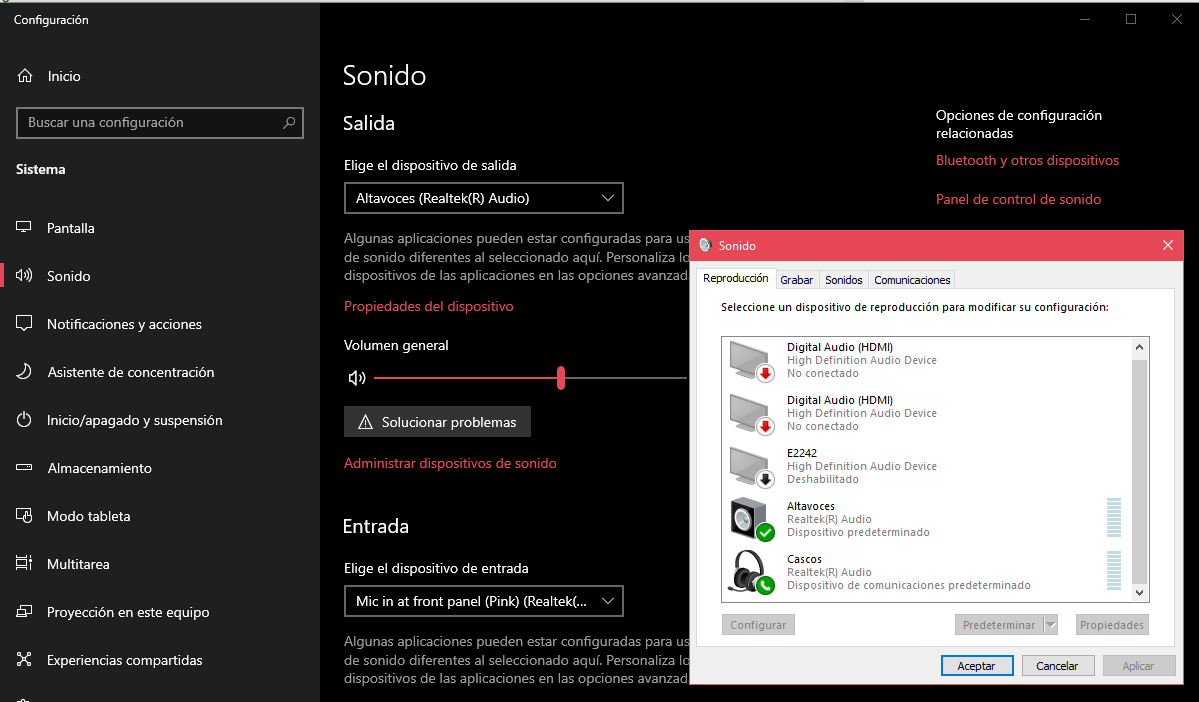Click the Almacenamiento drive icon
The width and height of the screenshot is (1199, 702).
(x=24, y=467)
